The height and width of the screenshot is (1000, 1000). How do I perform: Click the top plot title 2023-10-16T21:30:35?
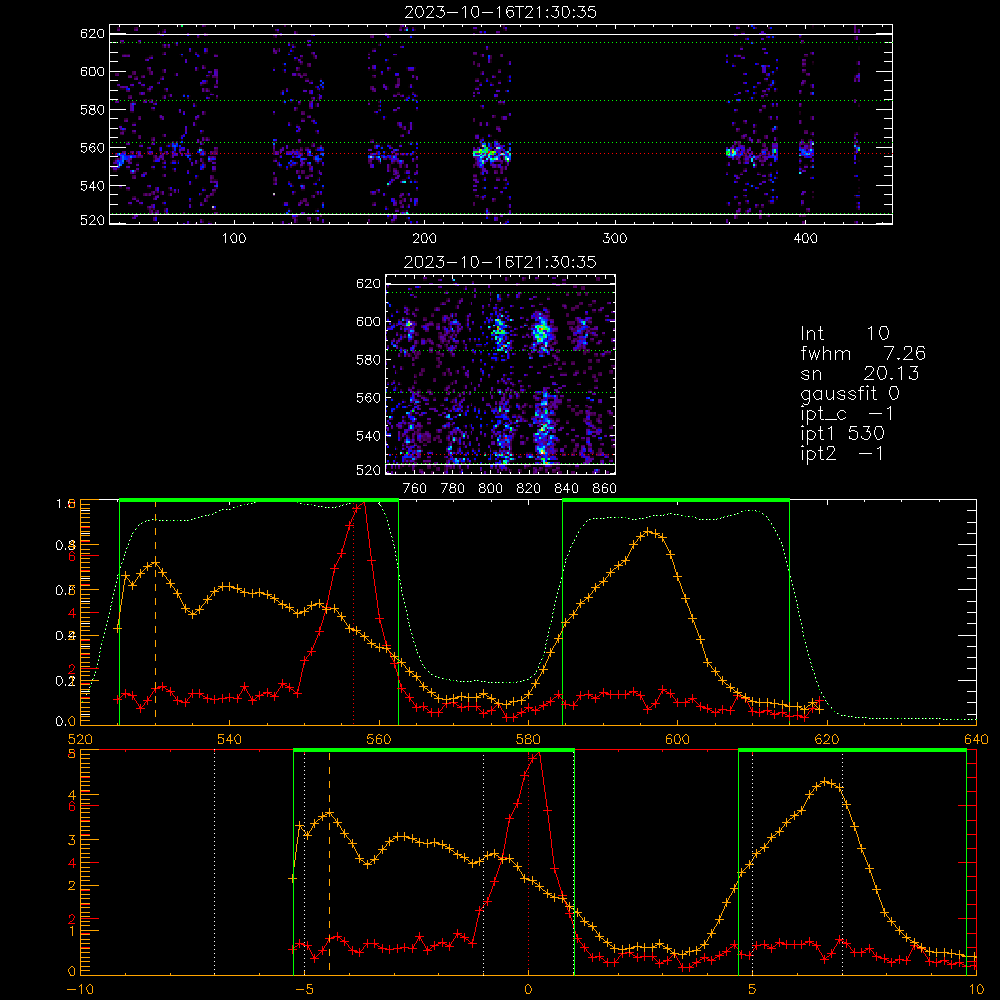(x=501, y=12)
